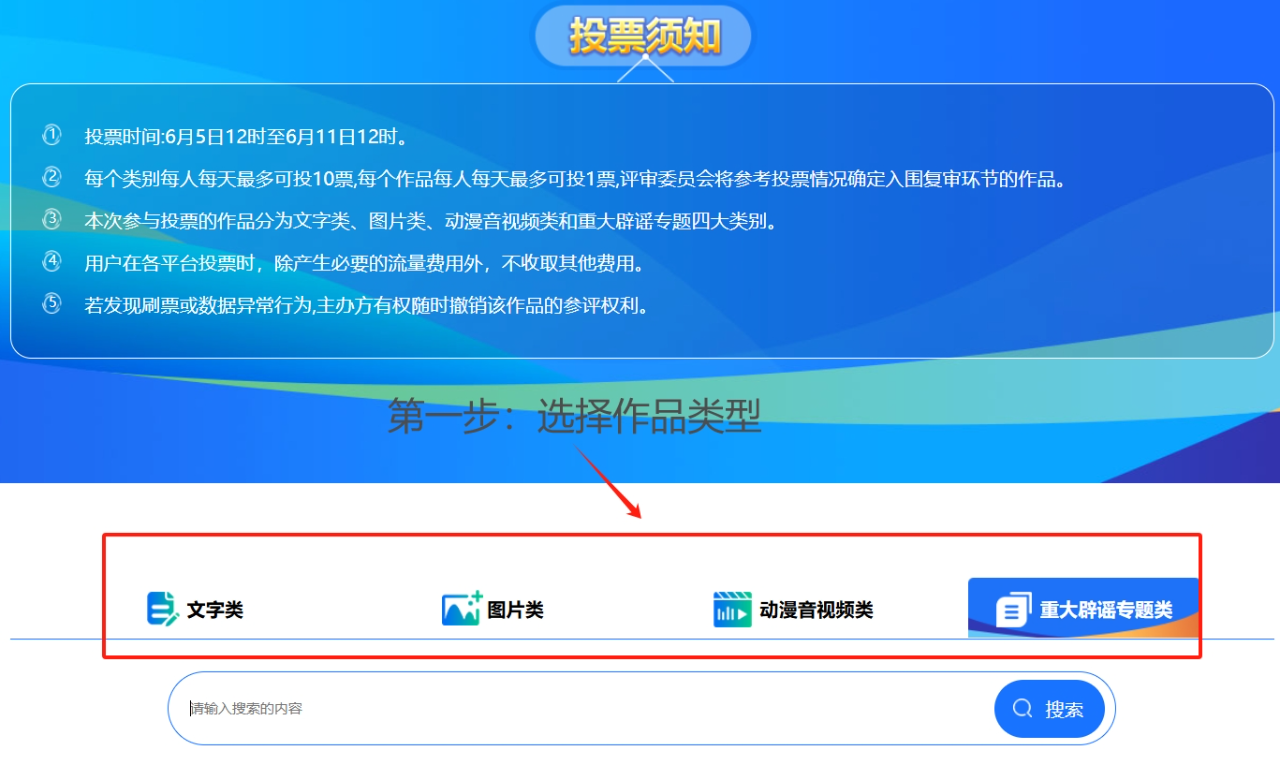Click the 第一步：选择作品类型 annotation text
Screen dimensions: 1280x767
point(575,416)
